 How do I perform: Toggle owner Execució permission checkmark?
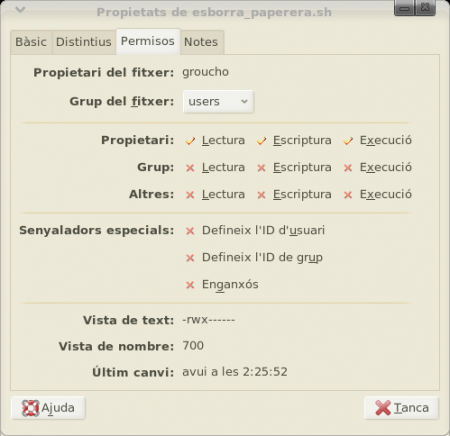[348, 141]
